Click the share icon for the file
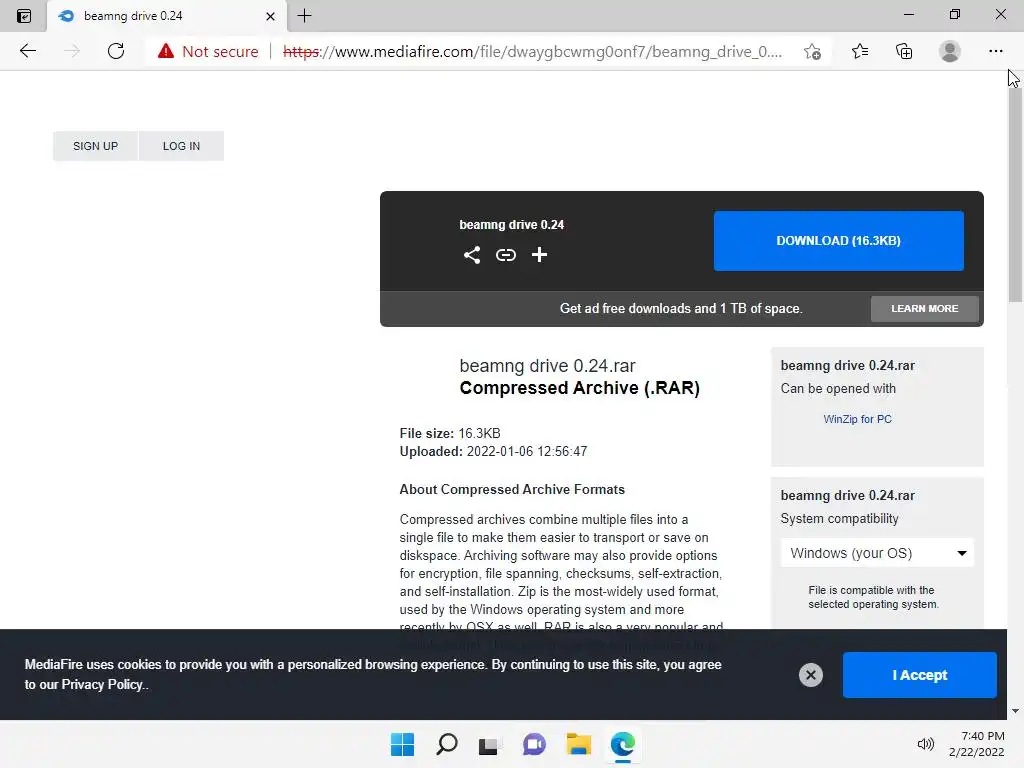This screenshot has width=1024, height=768. pyautogui.click(x=472, y=255)
